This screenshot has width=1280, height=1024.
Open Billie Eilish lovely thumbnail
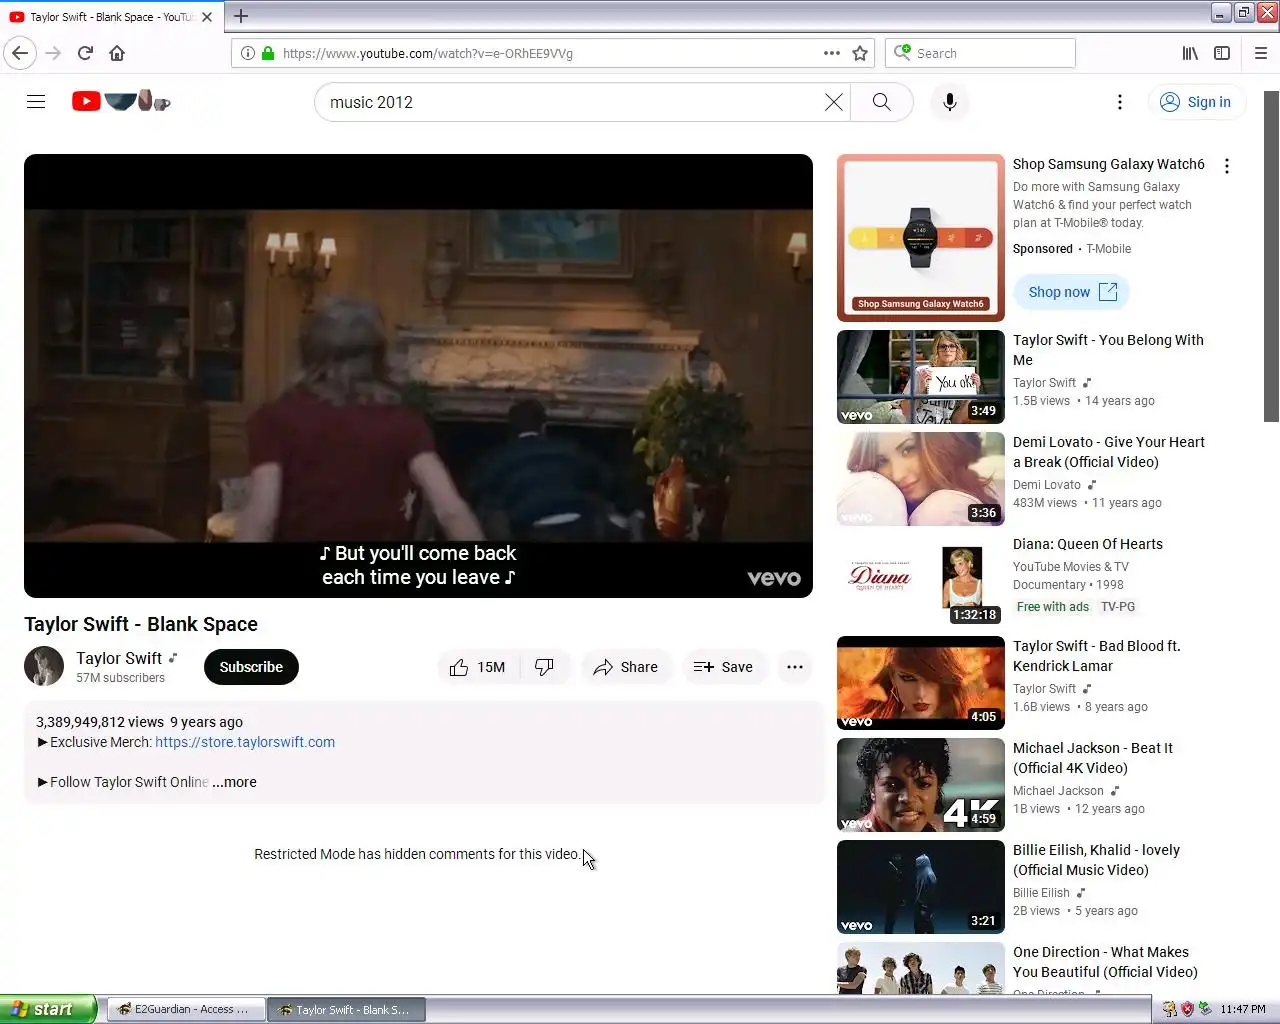[x=921, y=887]
